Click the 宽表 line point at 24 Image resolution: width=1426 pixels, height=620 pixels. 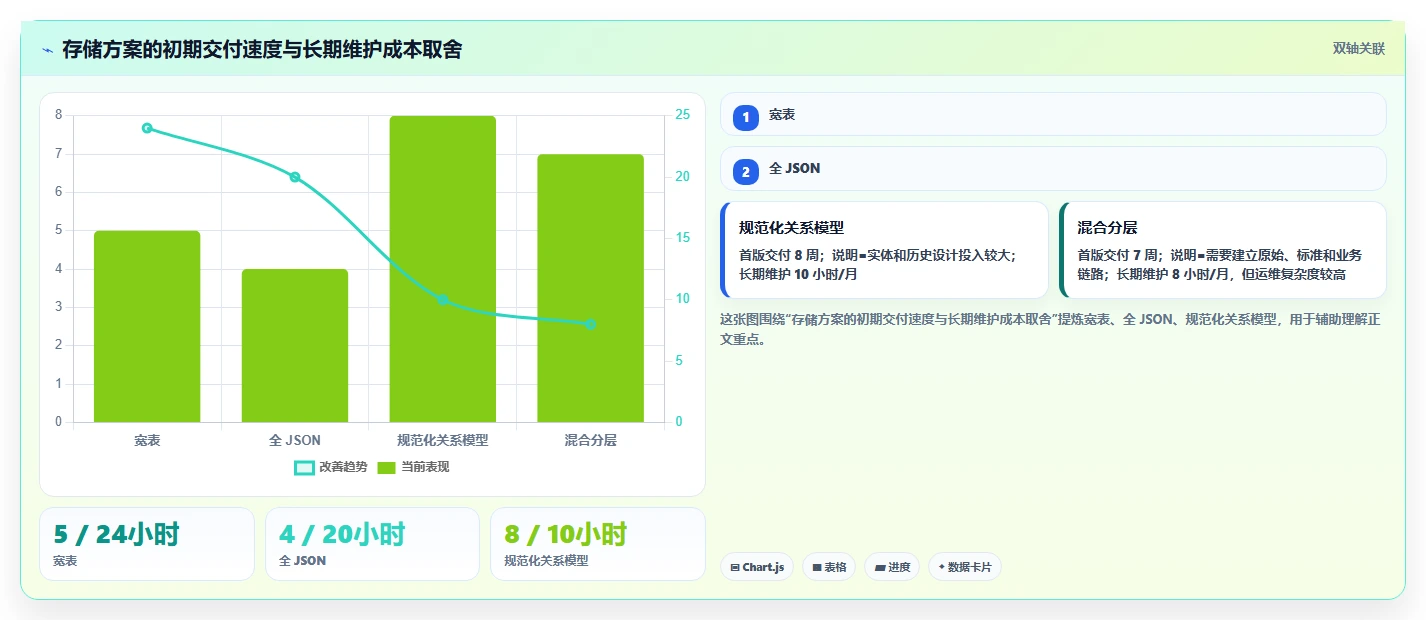click(147, 128)
